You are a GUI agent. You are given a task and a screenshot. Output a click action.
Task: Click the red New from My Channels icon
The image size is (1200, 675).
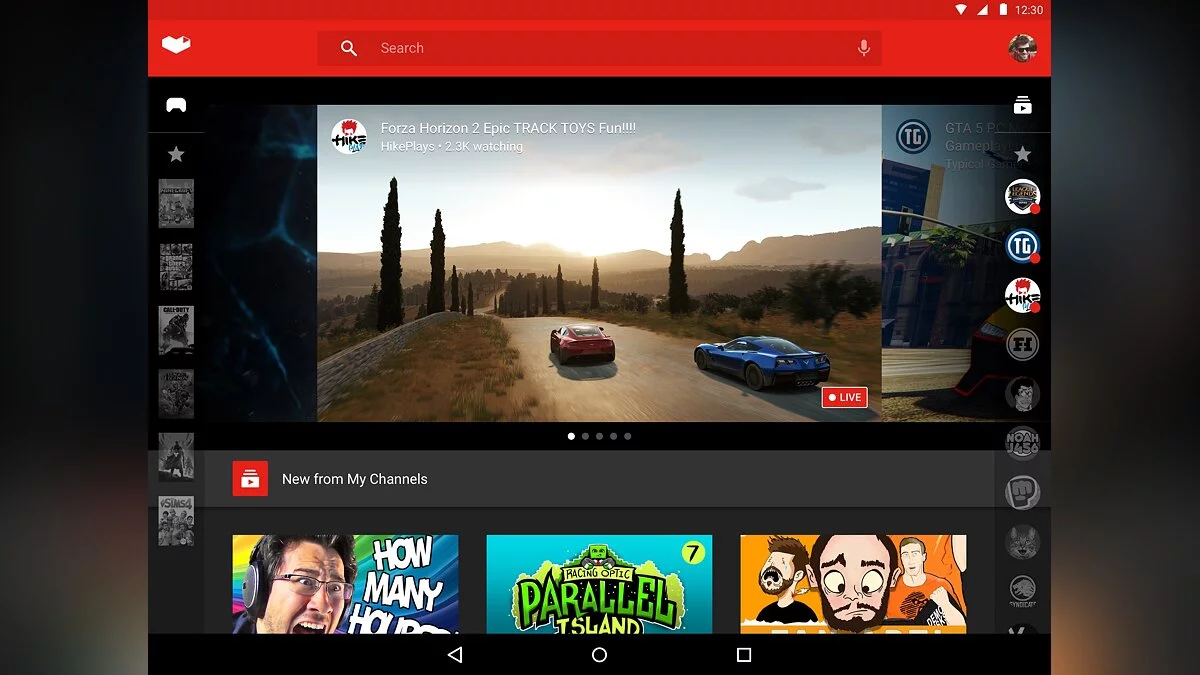click(x=250, y=479)
